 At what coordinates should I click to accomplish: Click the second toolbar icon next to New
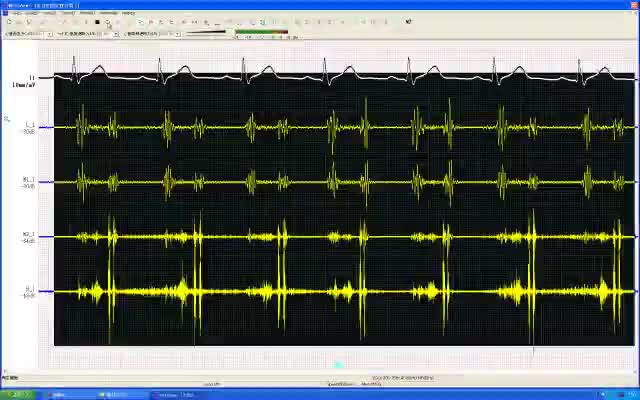coord(18,22)
